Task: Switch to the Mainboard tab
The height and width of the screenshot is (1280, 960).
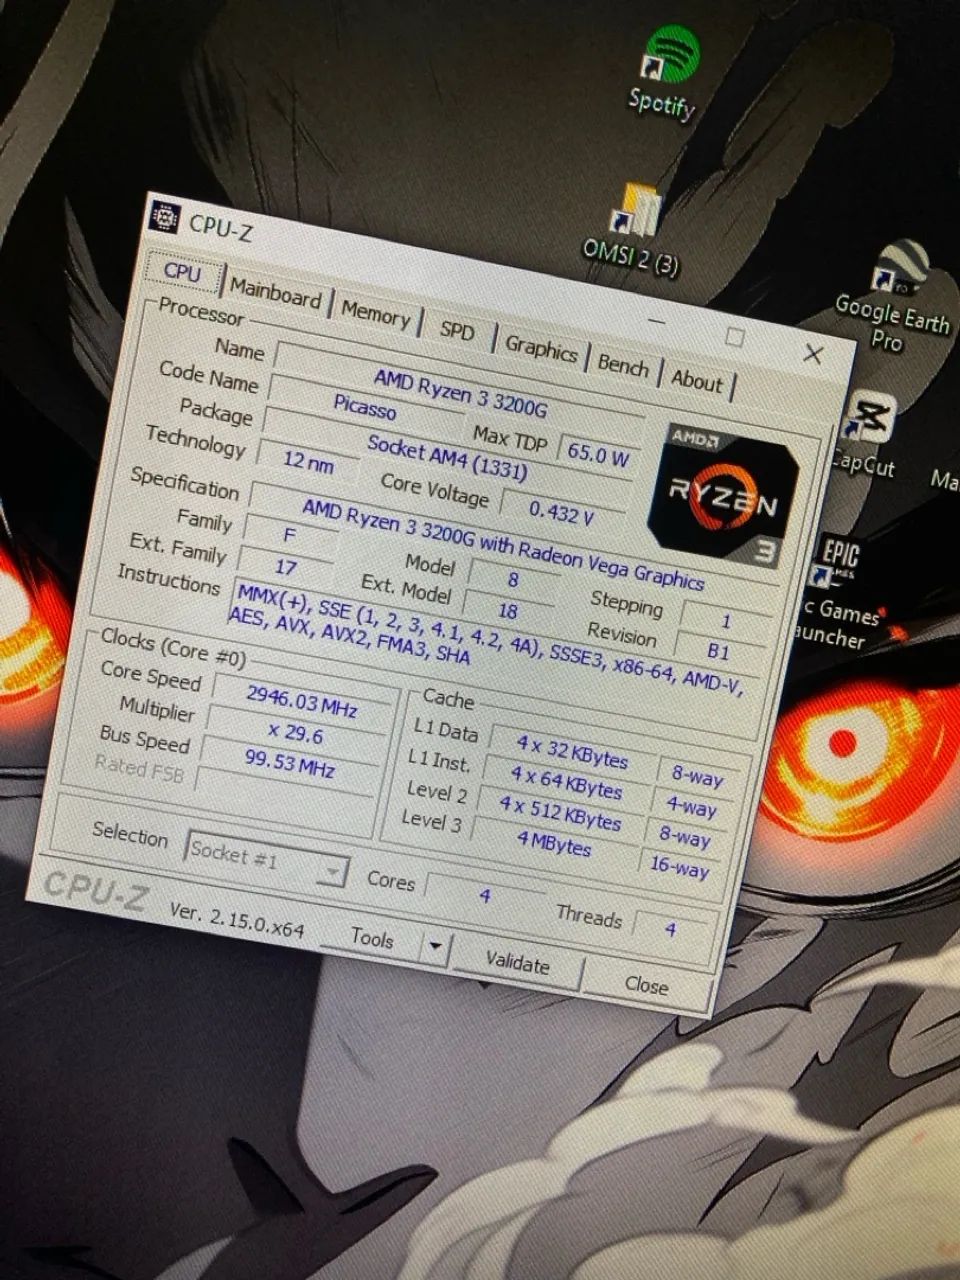Action: coord(275,293)
